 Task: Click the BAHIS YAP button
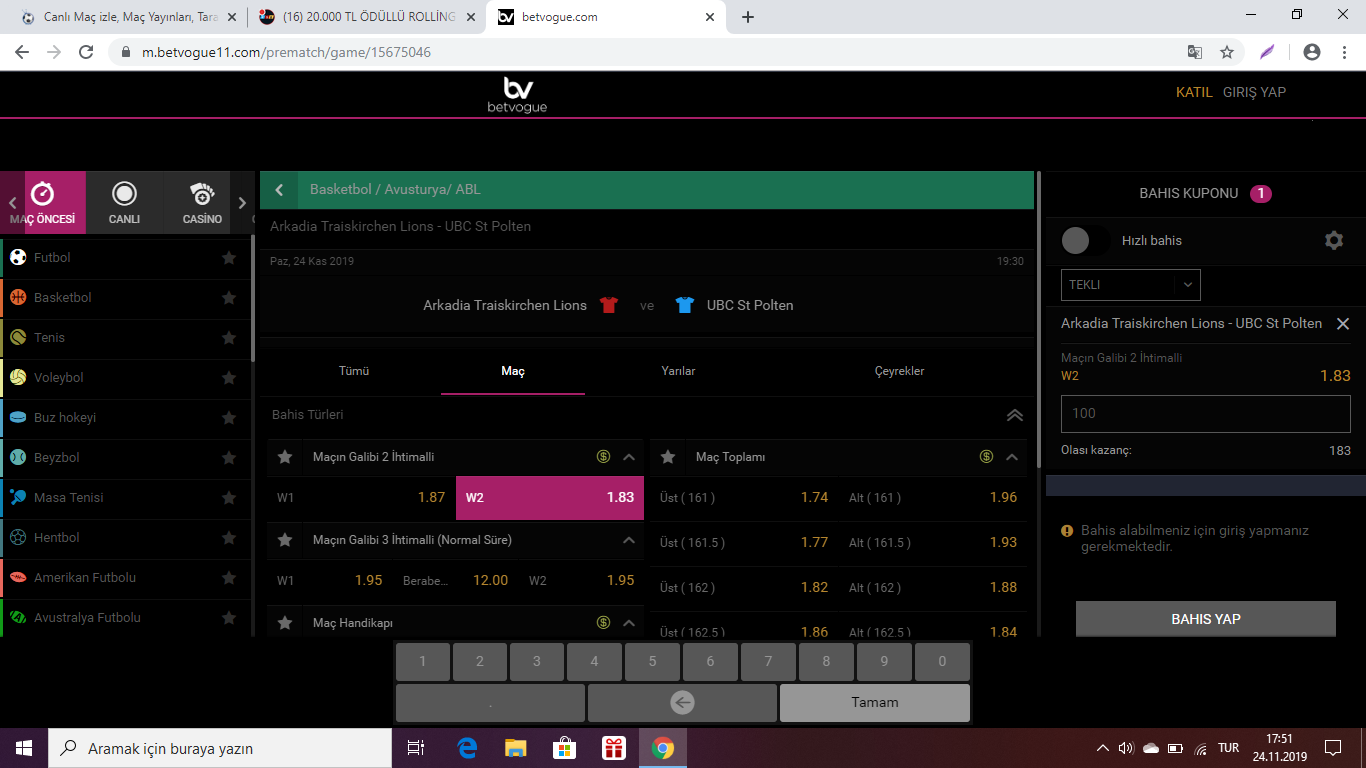coord(1206,619)
